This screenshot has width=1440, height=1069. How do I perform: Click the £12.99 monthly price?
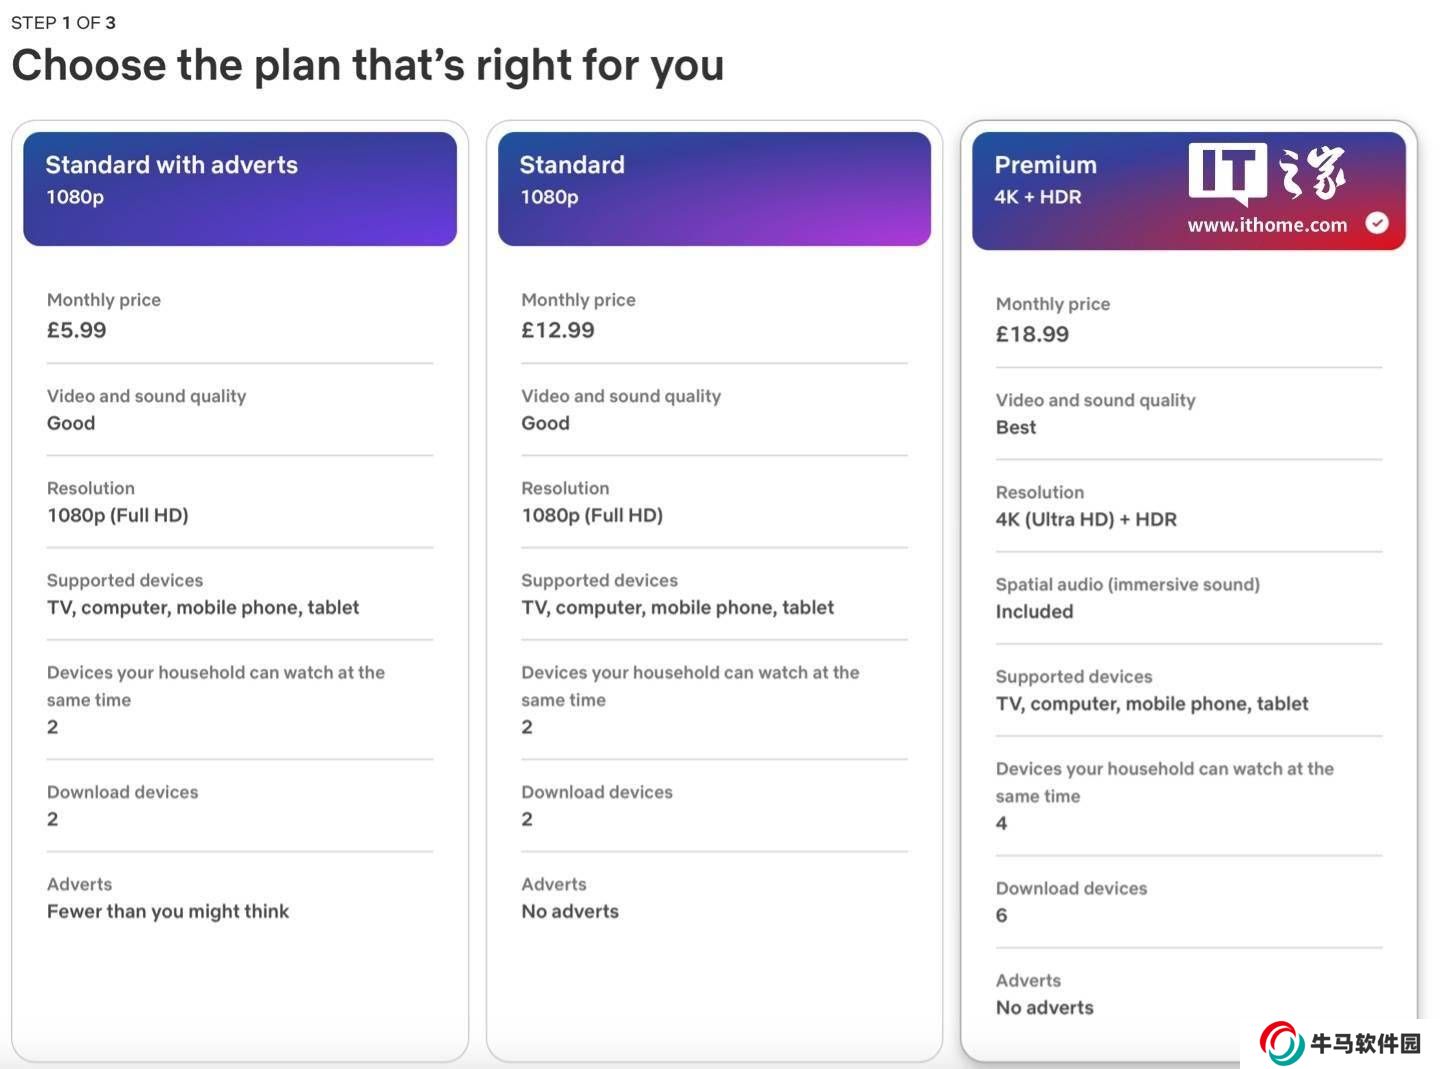click(558, 330)
